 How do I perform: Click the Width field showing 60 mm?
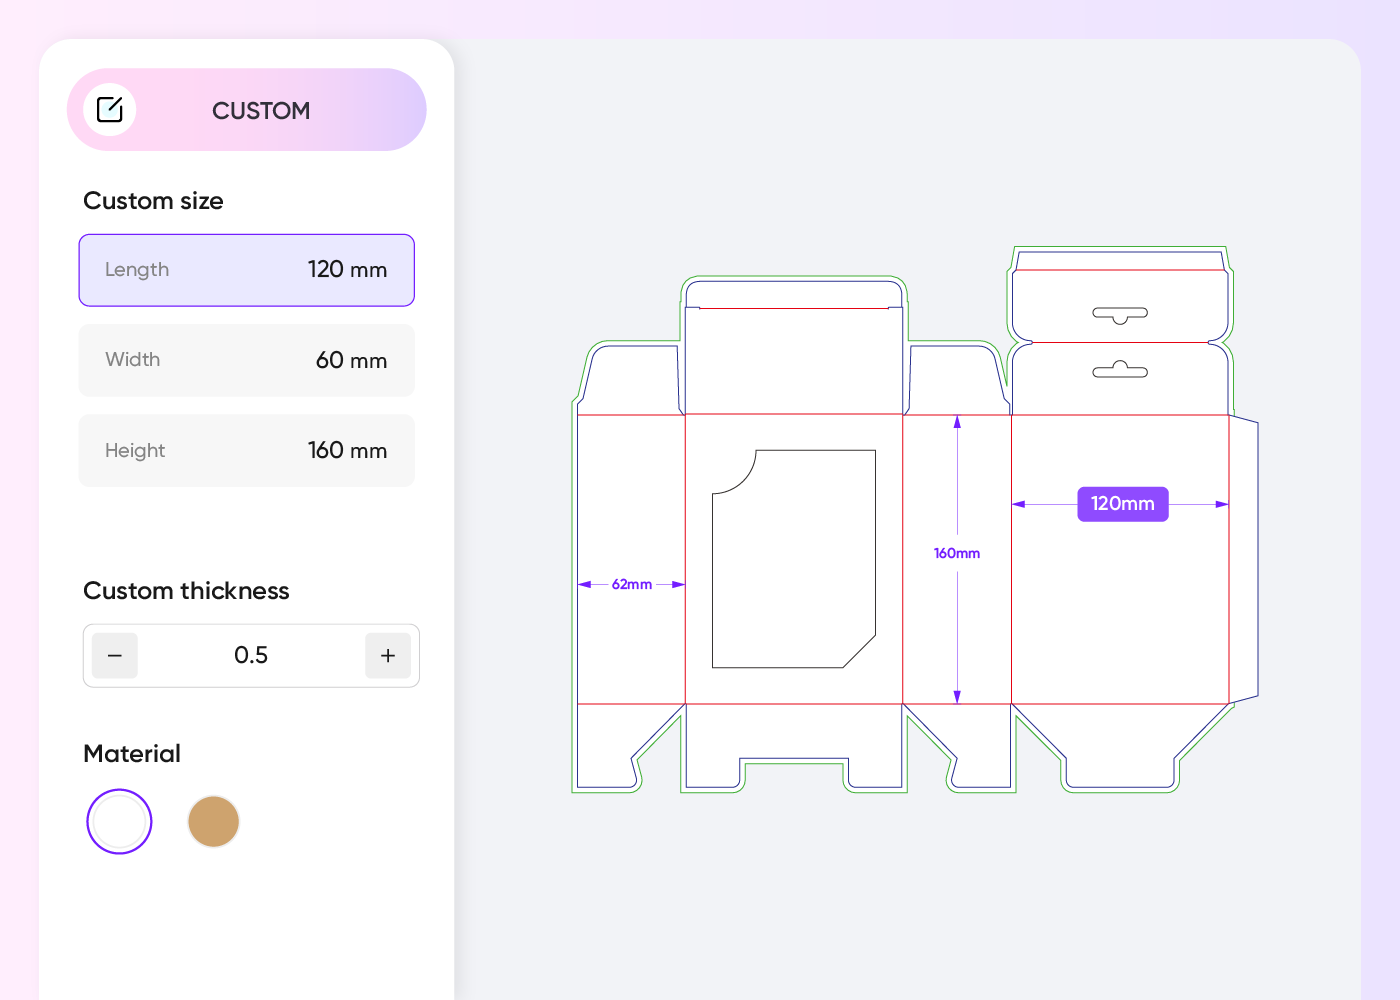[247, 360]
